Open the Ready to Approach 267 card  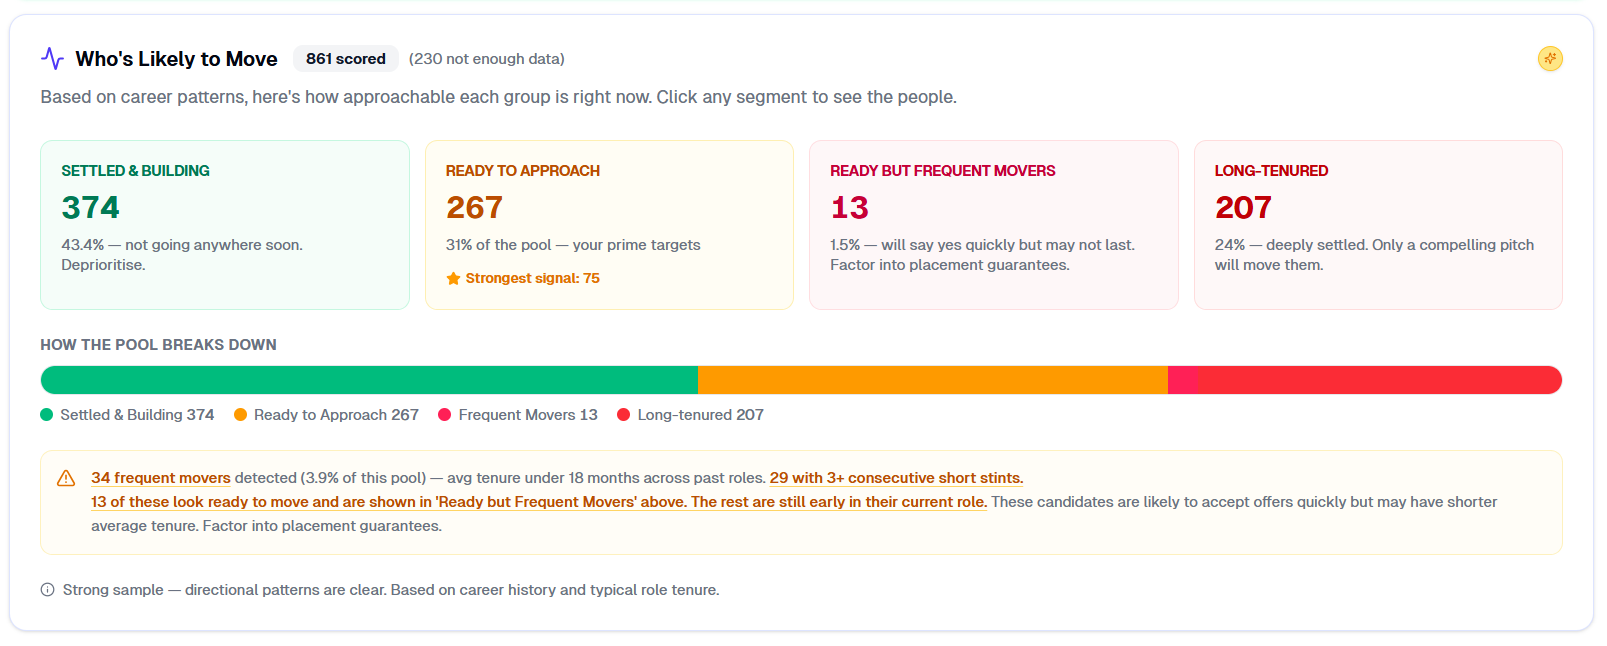[x=608, y=224]
